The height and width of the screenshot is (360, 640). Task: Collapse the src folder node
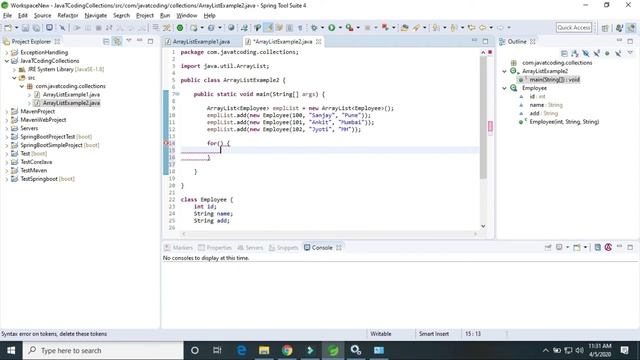tap(14, 78)
